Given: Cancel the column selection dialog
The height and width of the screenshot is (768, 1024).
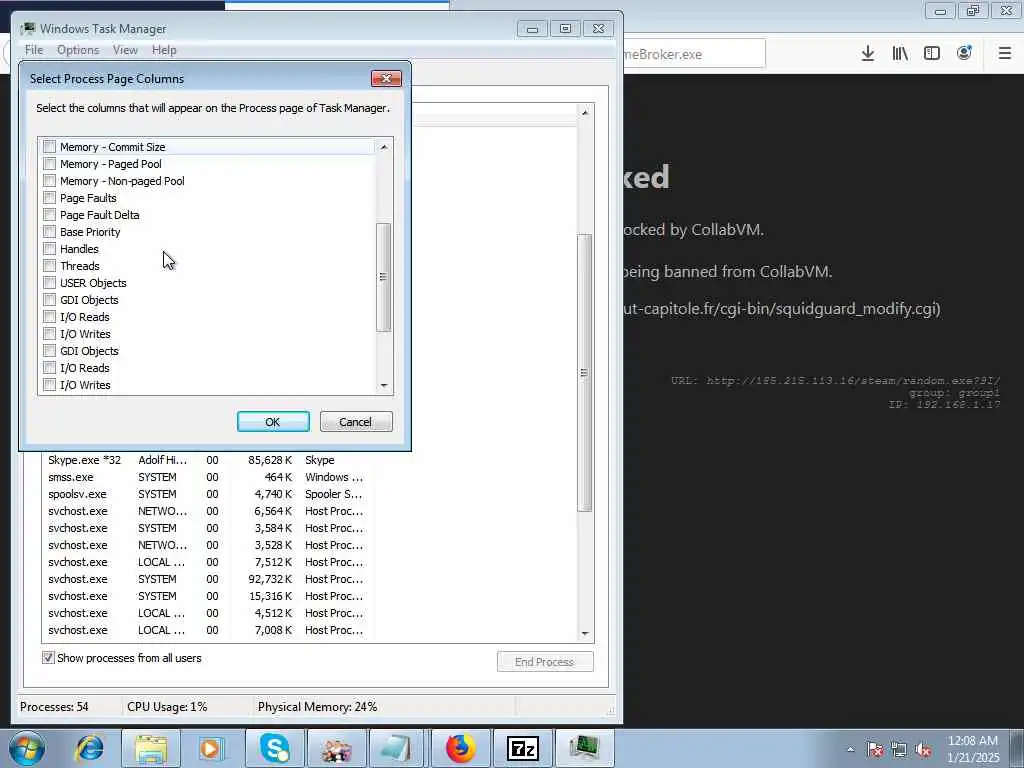Looking at the screenshot, I should pyautogui.click(x=356, y=422).
